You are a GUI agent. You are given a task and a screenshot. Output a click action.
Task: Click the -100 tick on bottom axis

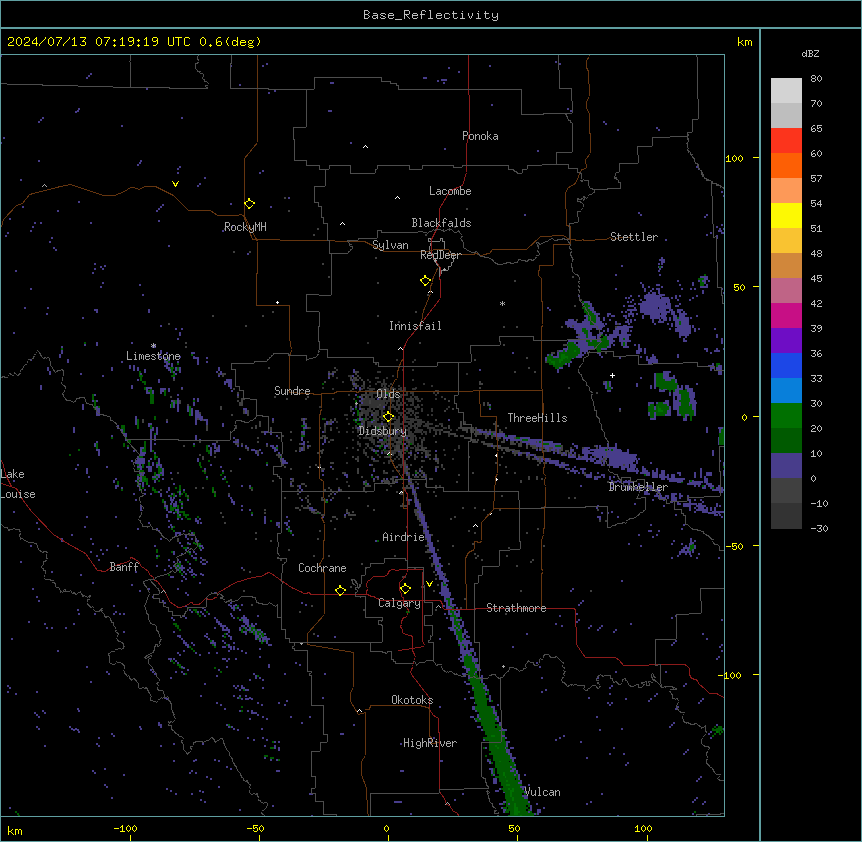click(x=125, y=829)
